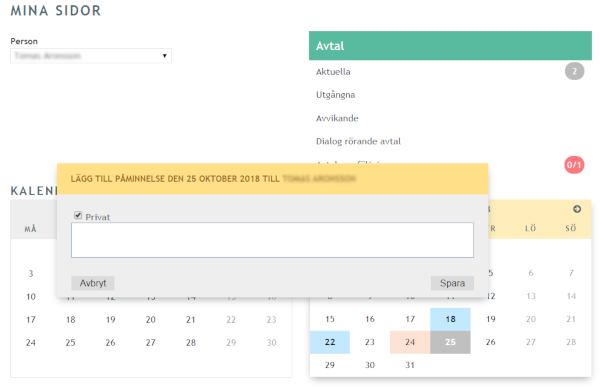Click the Avtal panel header
The image size is (600, 390).
[x=450, y=46]
